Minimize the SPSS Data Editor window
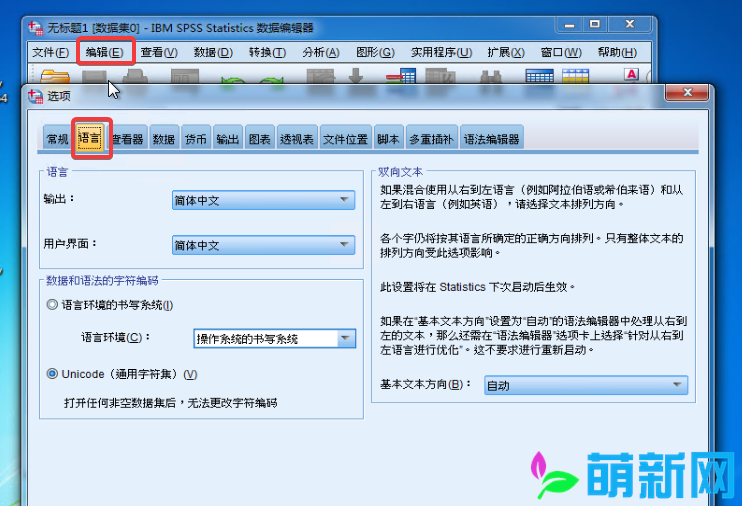Viewport: 742px width, 506px height. [x=569, y=25]
